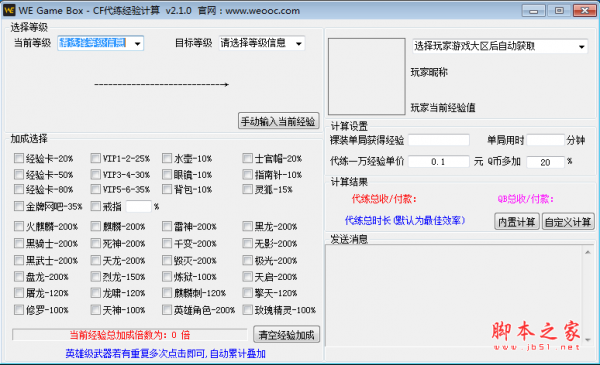Tick 擎天-120% checkbox
Screen dimensions: 600x365
(x=248, y=293)
